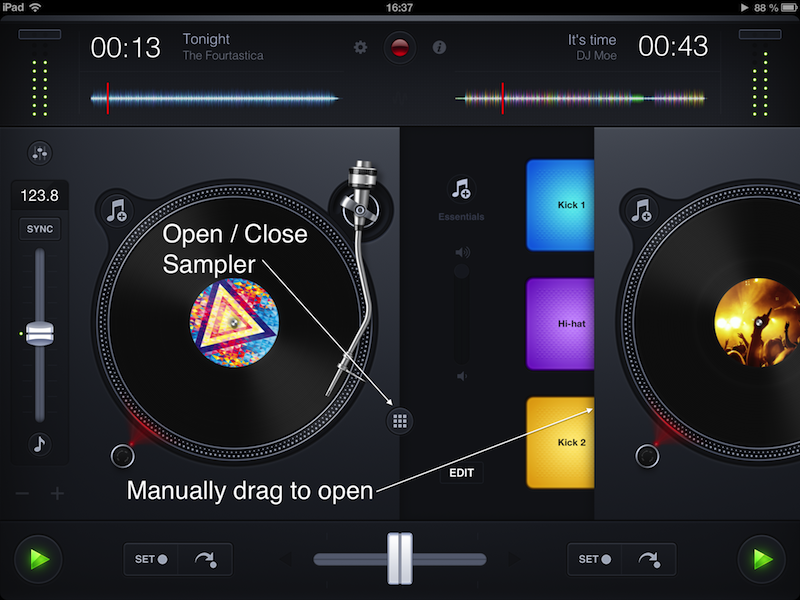Open the info icon in top bar
This screenshot has height=600, width=800.
click(439, 47)
